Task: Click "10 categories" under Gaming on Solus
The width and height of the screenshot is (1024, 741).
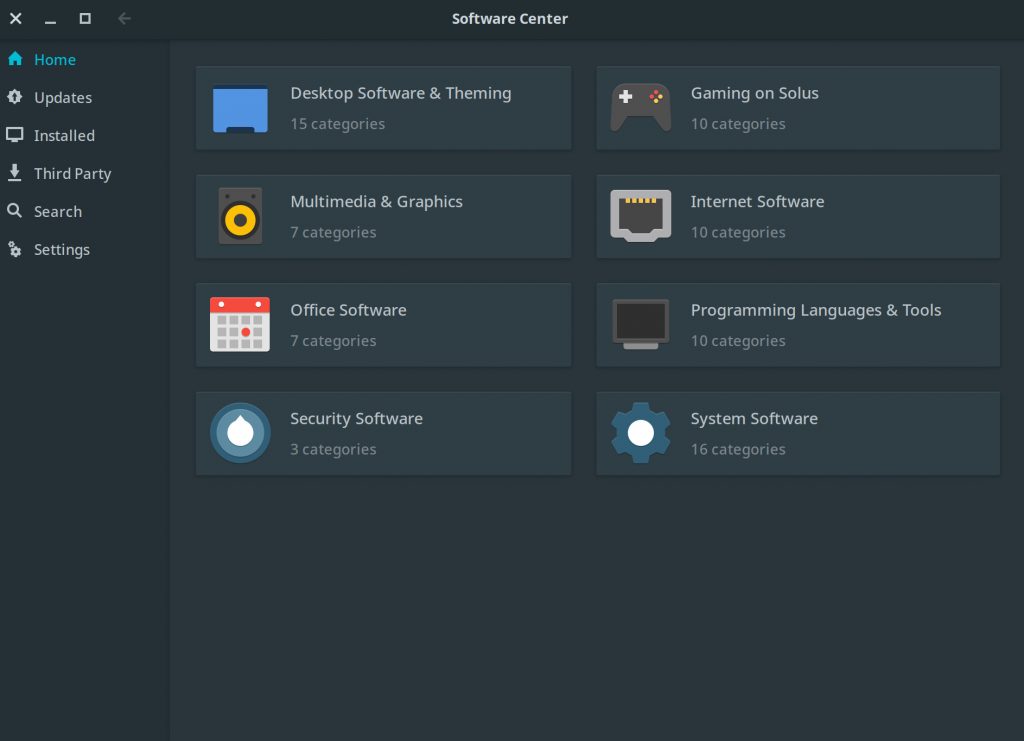Action: [738, 124]
